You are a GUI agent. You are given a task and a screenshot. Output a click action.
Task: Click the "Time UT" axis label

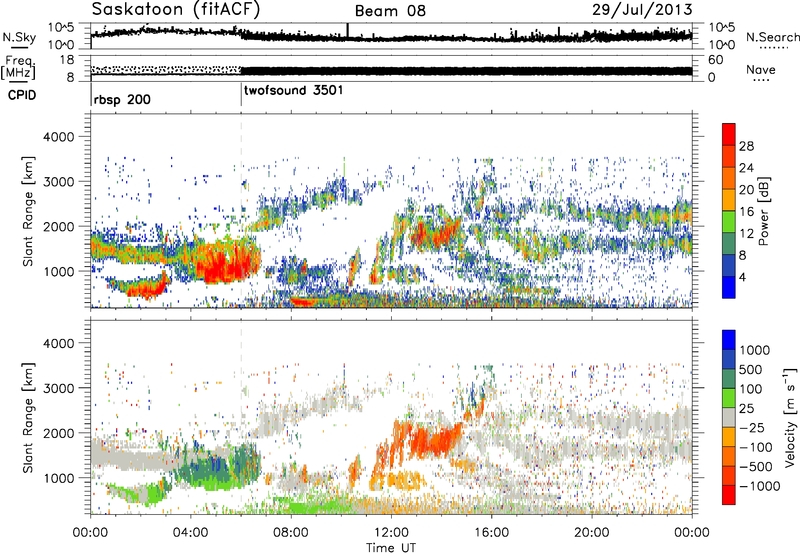click(391, 548)
